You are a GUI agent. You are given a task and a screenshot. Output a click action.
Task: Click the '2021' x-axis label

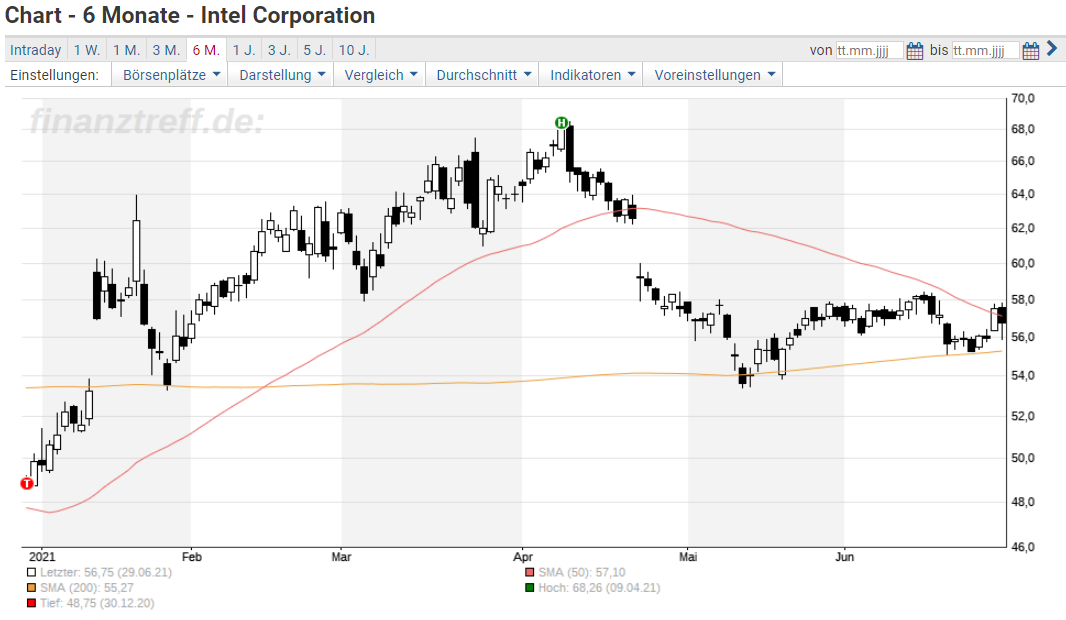click(42, 557)
